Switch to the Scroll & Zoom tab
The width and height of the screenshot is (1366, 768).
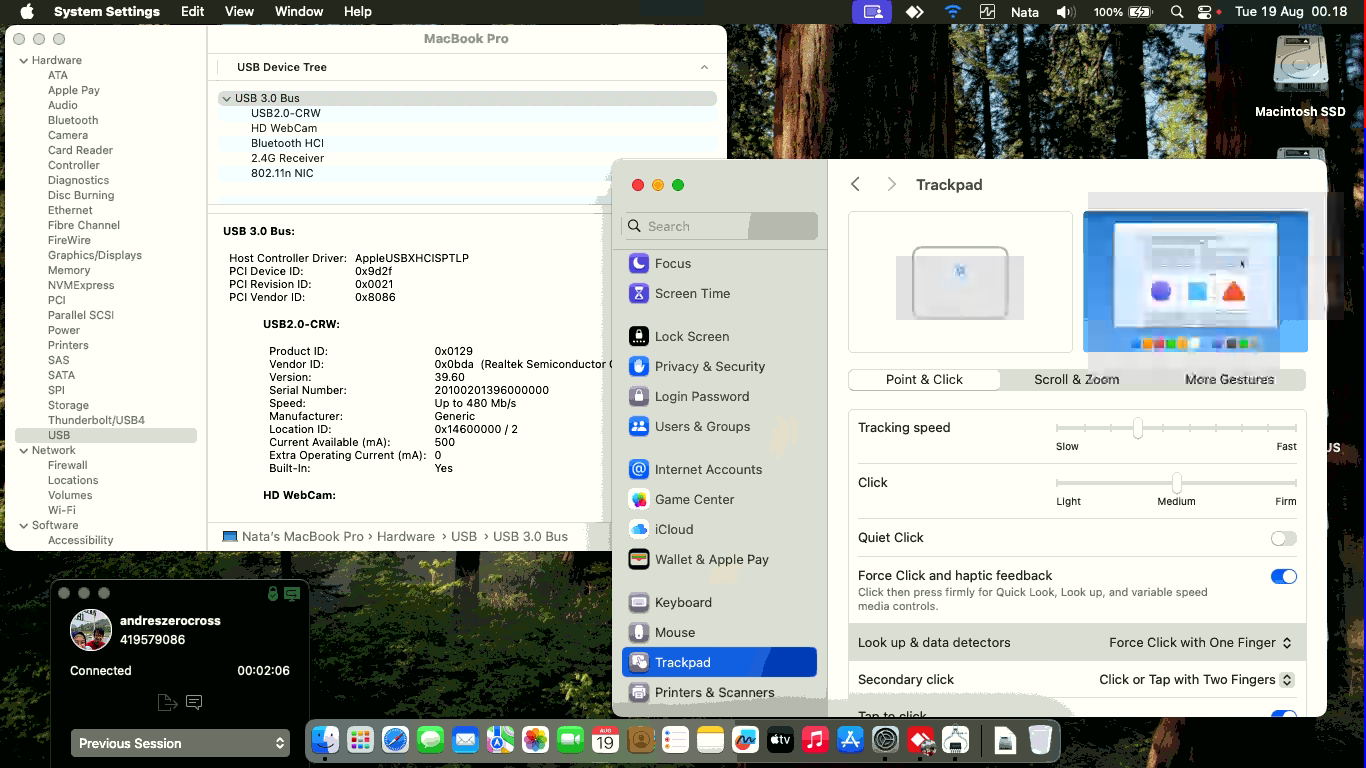[1076, 379]
